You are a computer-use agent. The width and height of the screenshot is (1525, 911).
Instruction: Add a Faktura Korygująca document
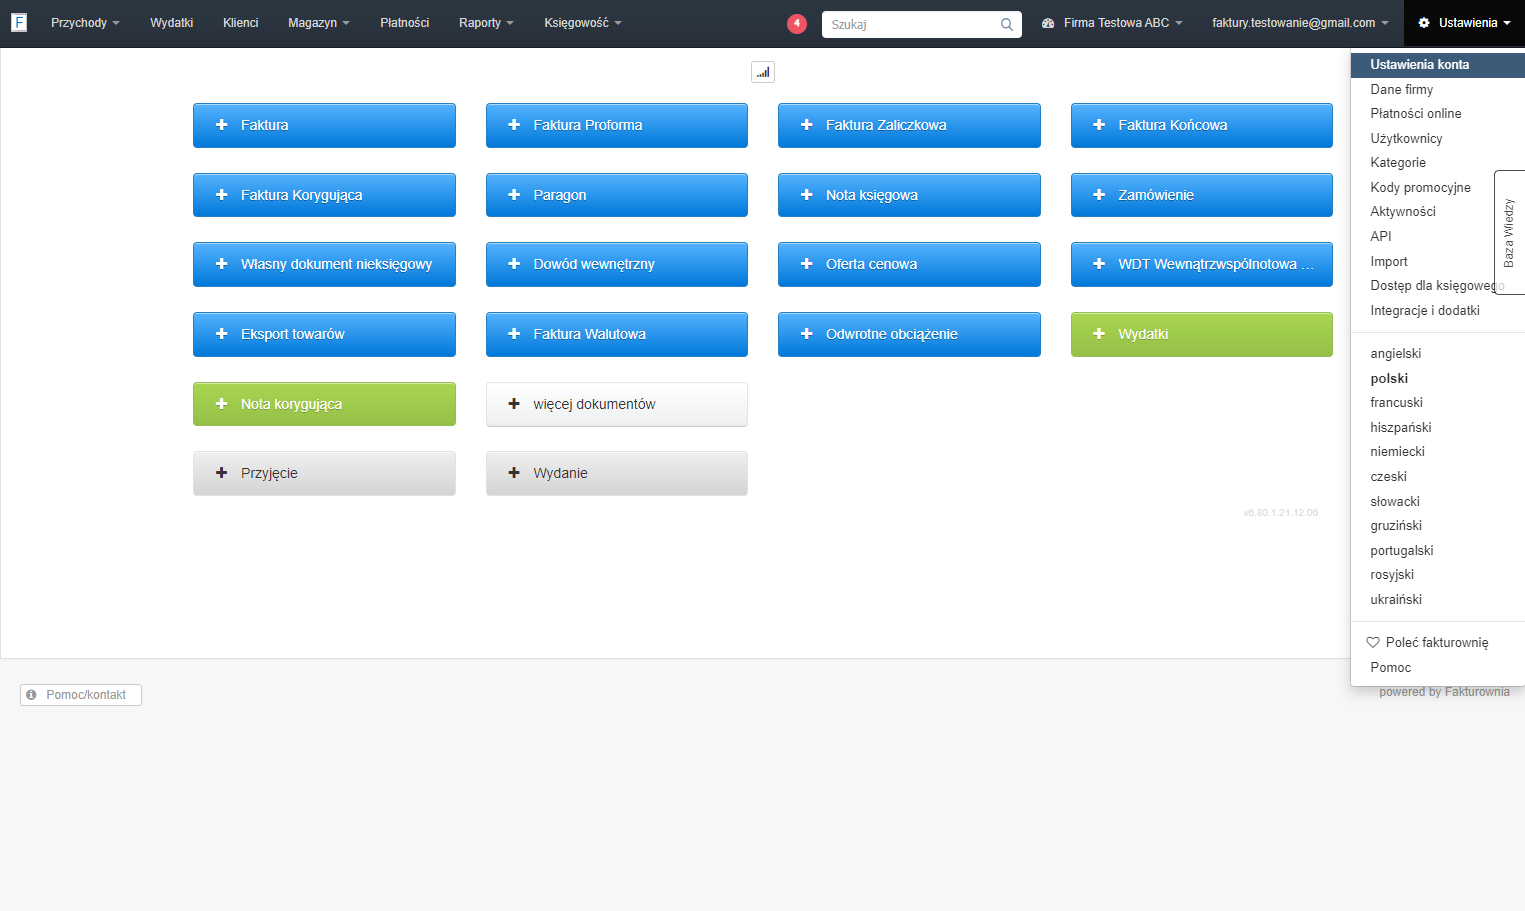324,195
